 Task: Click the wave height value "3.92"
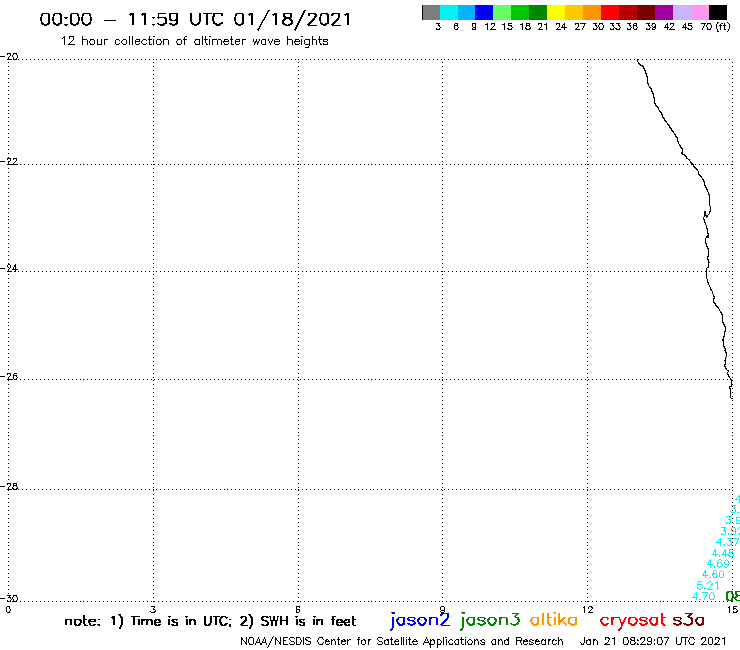point(730,531)
